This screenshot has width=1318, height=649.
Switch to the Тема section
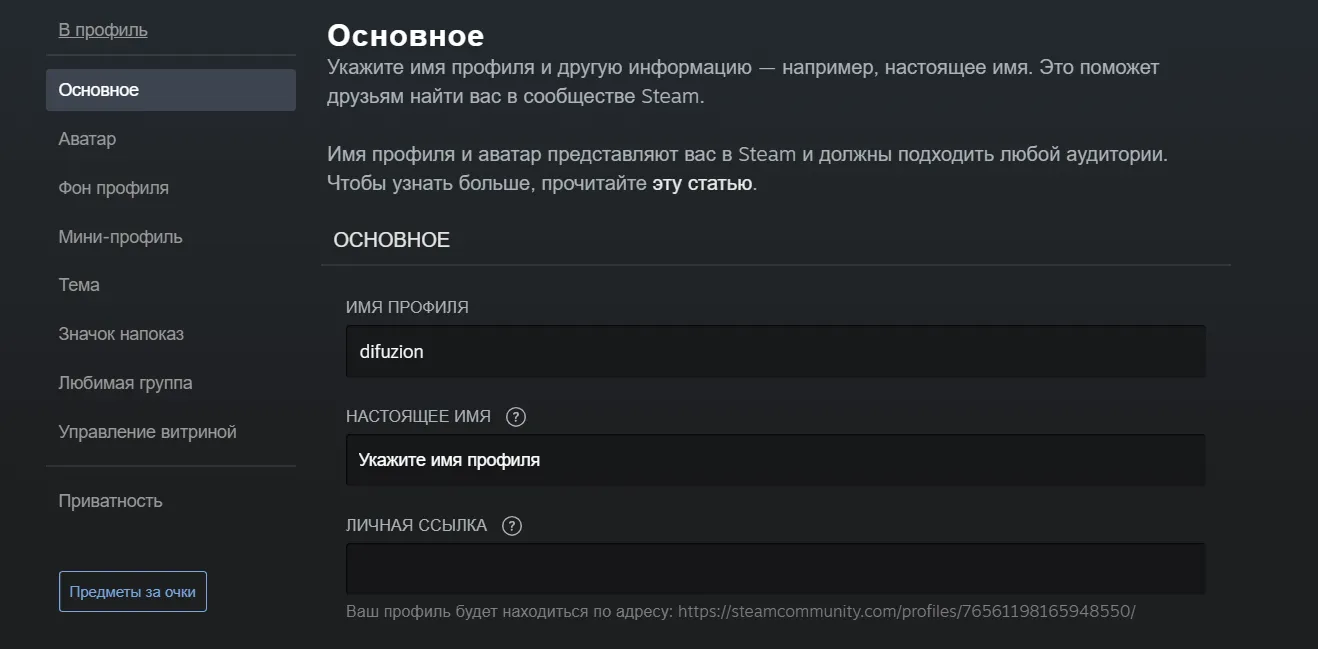(79, 284)
